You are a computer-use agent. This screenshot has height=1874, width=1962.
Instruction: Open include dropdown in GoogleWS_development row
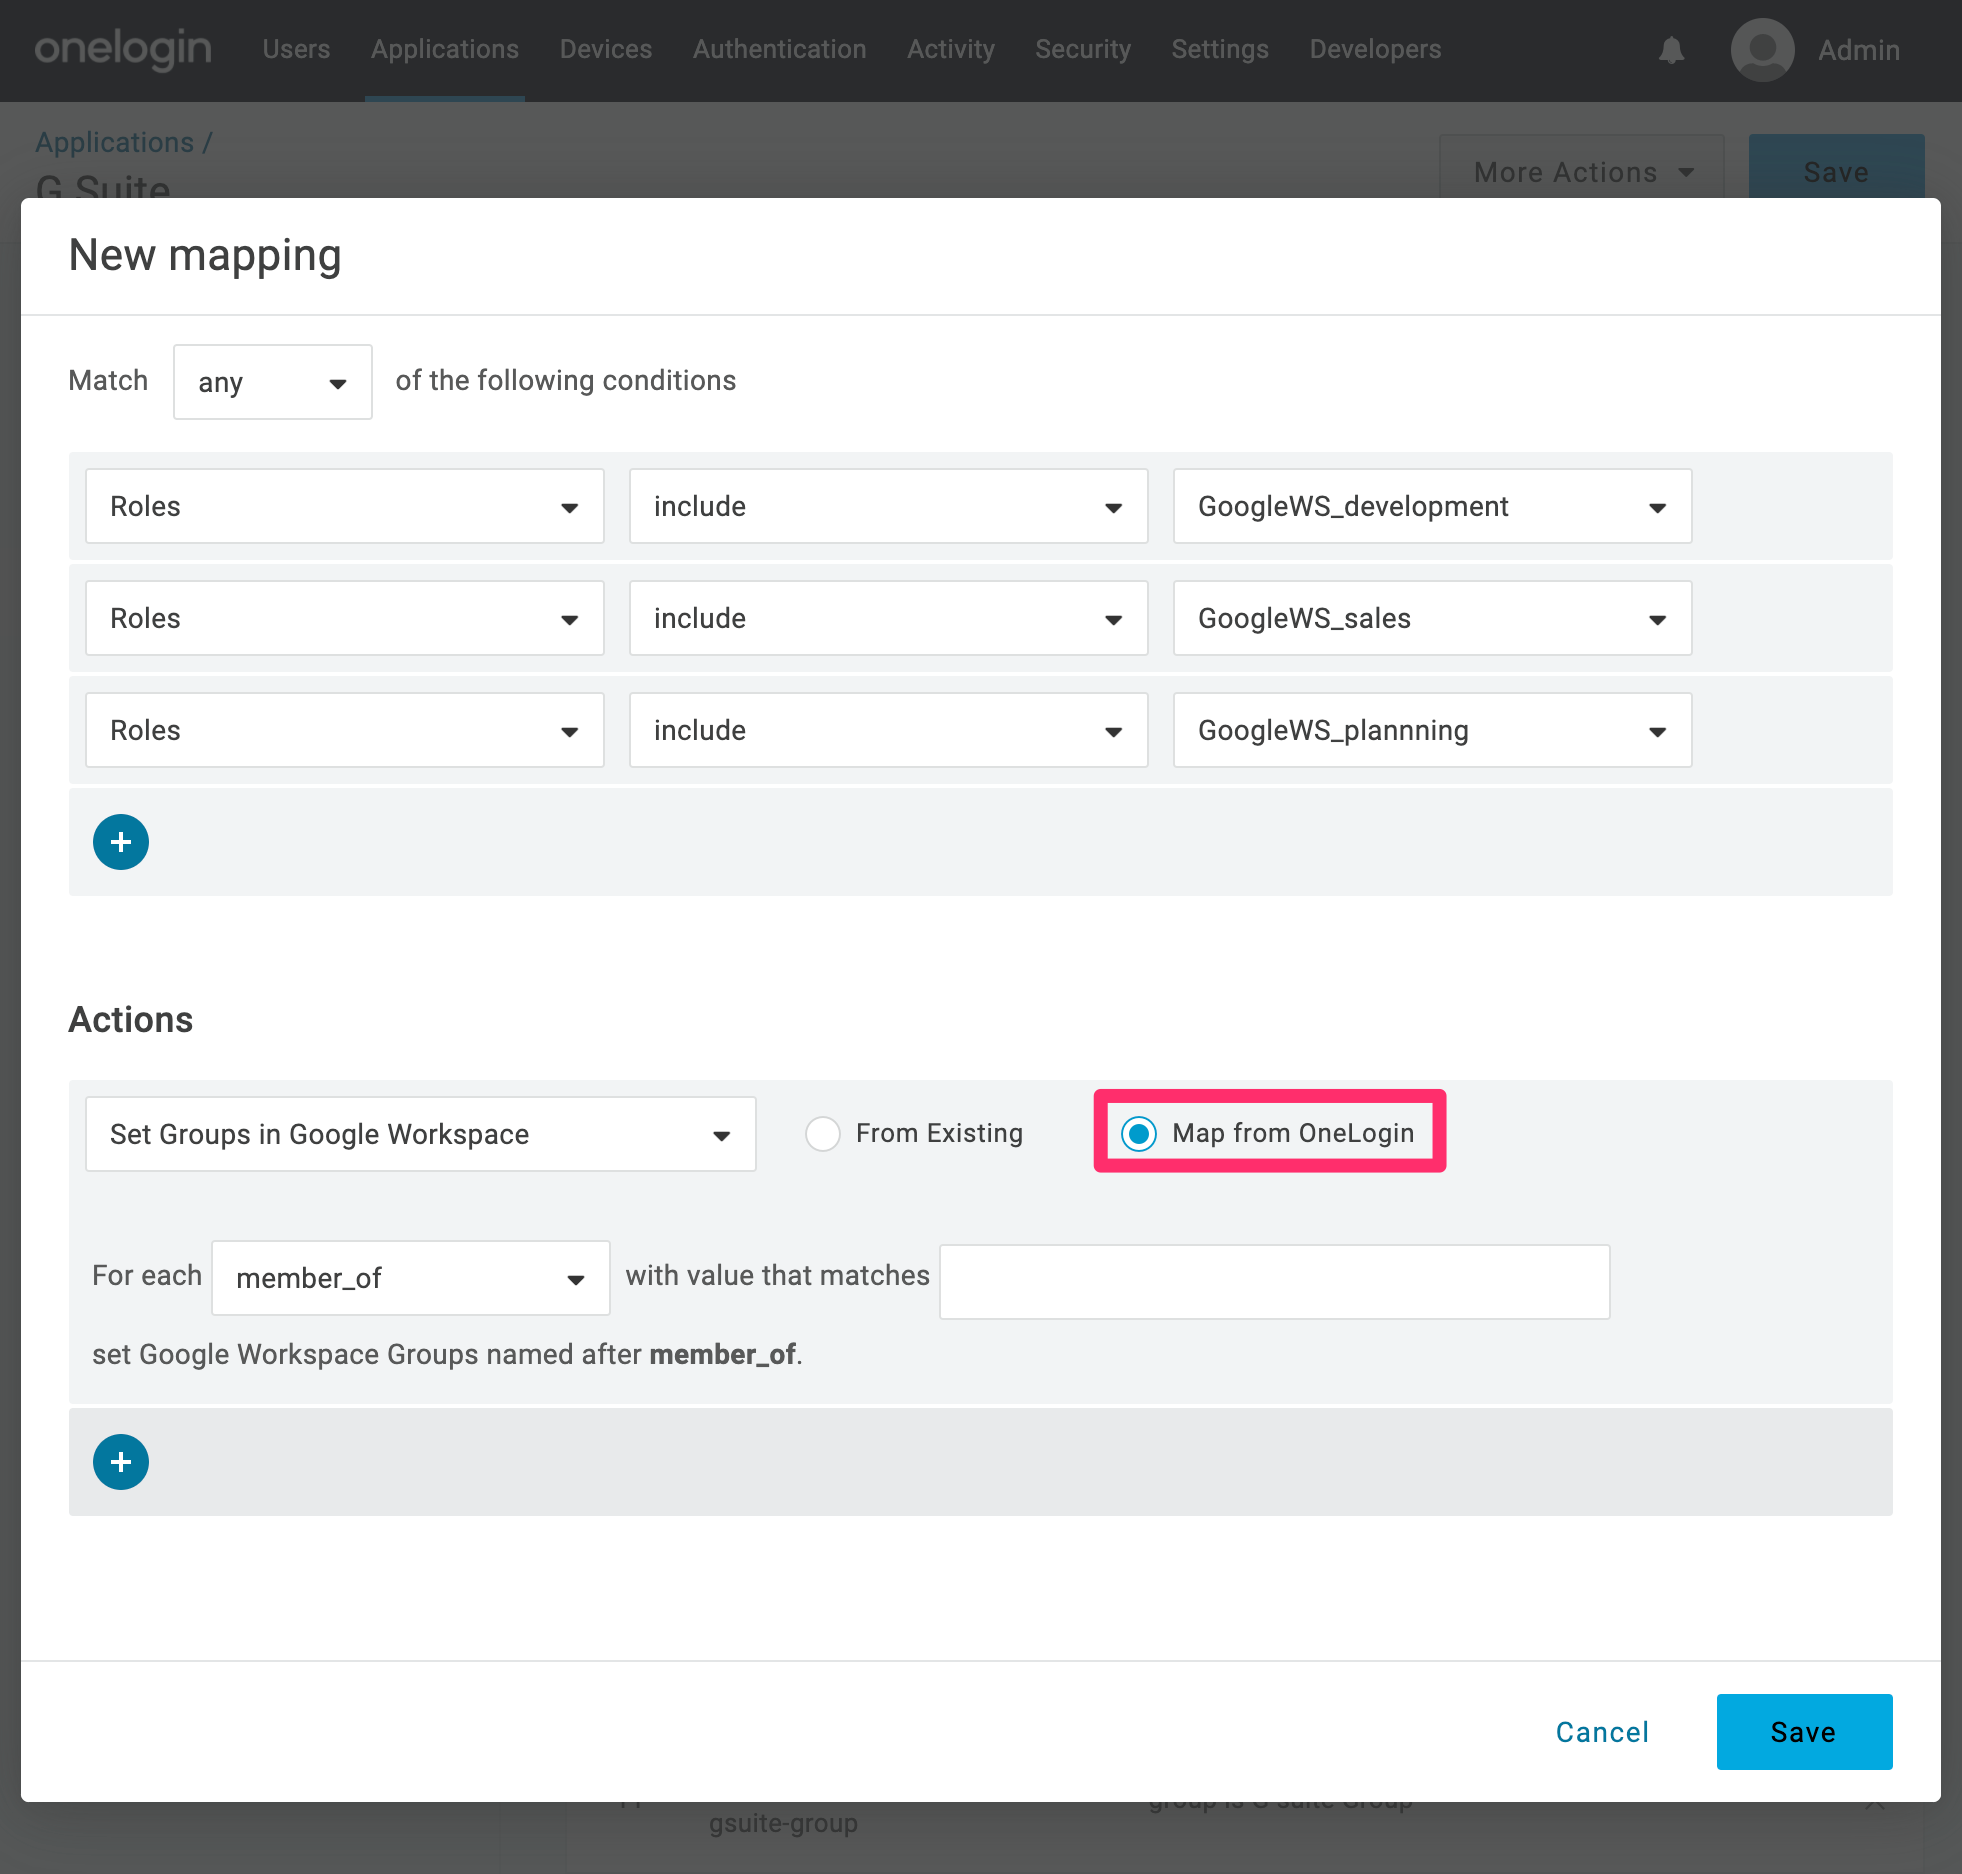889,506
